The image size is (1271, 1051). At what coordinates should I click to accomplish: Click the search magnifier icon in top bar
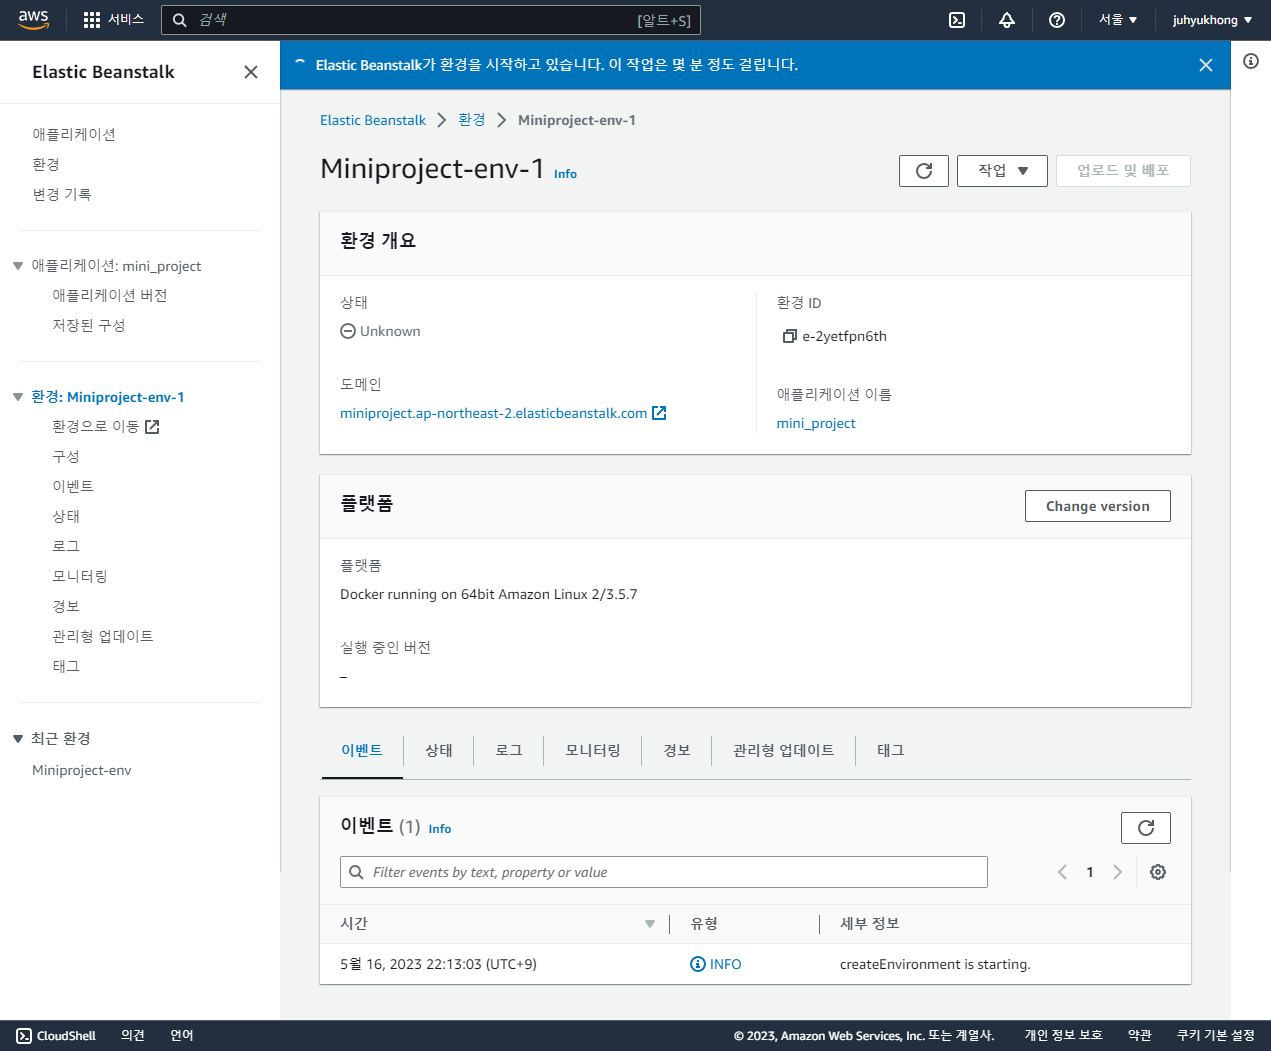(180, 20)
